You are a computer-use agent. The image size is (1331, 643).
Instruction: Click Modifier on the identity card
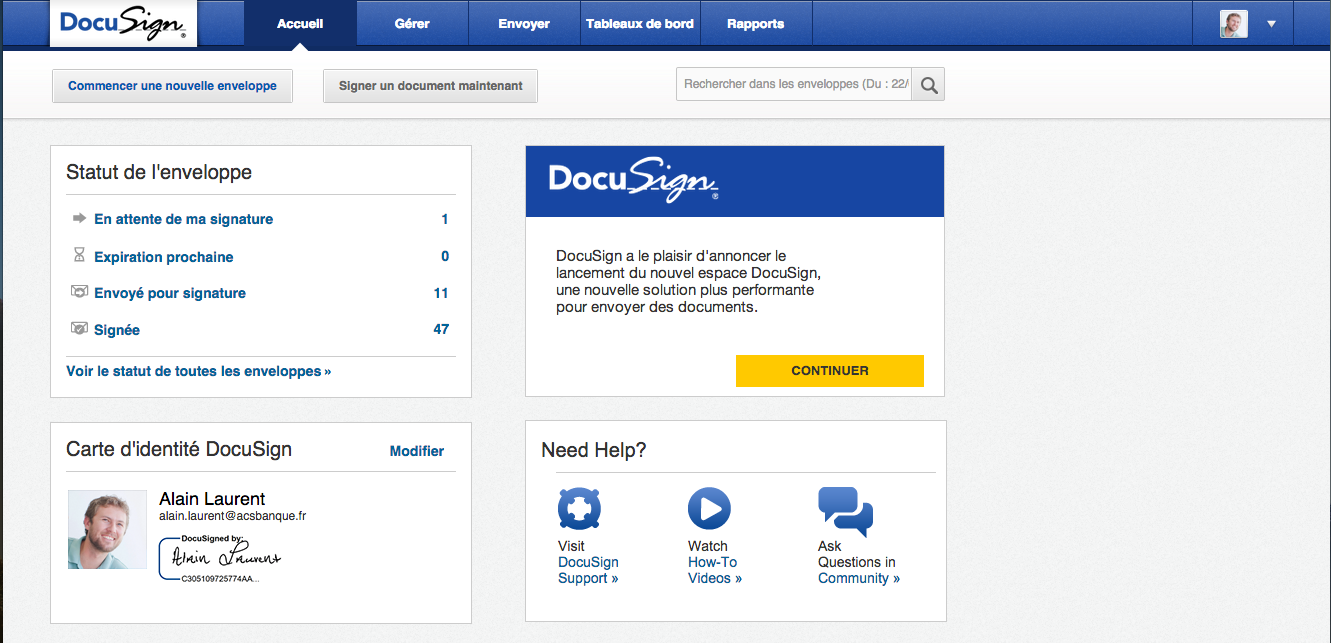(x=416, y=451)
